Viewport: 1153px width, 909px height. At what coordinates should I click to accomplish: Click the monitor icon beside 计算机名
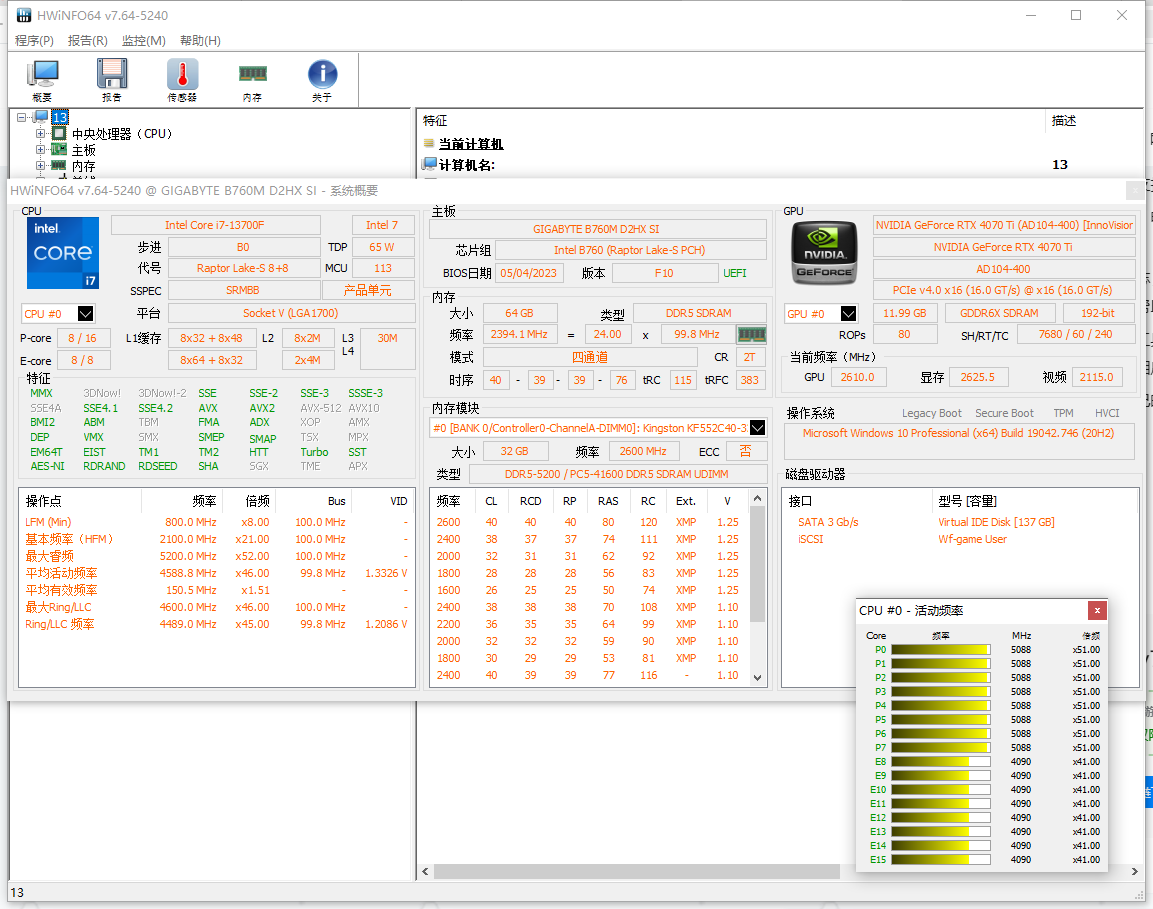pos(429,164)
